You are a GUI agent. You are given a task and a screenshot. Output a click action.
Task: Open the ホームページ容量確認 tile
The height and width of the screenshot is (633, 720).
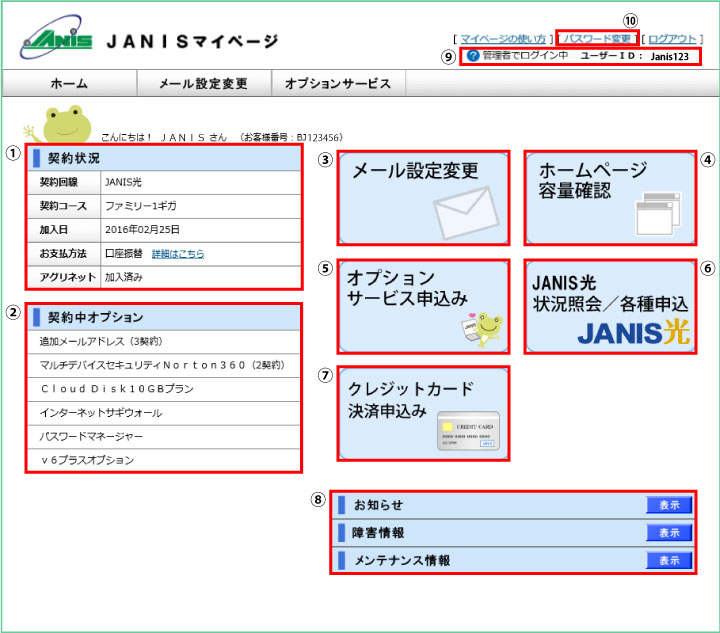pyautogui.click(x=610, y=198)
